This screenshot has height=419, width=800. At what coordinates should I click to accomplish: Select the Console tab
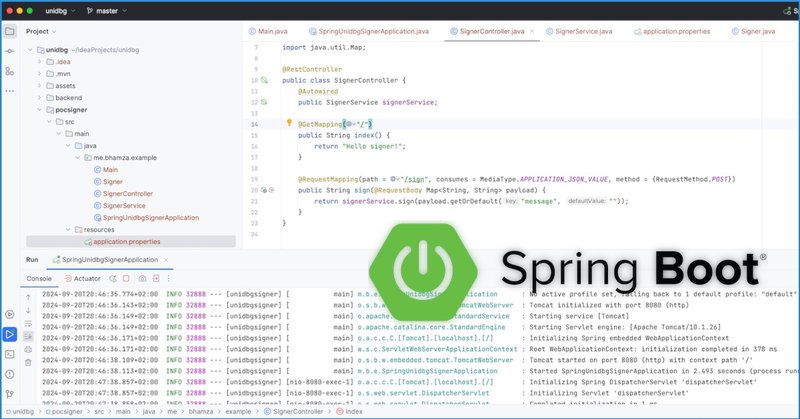39,279
